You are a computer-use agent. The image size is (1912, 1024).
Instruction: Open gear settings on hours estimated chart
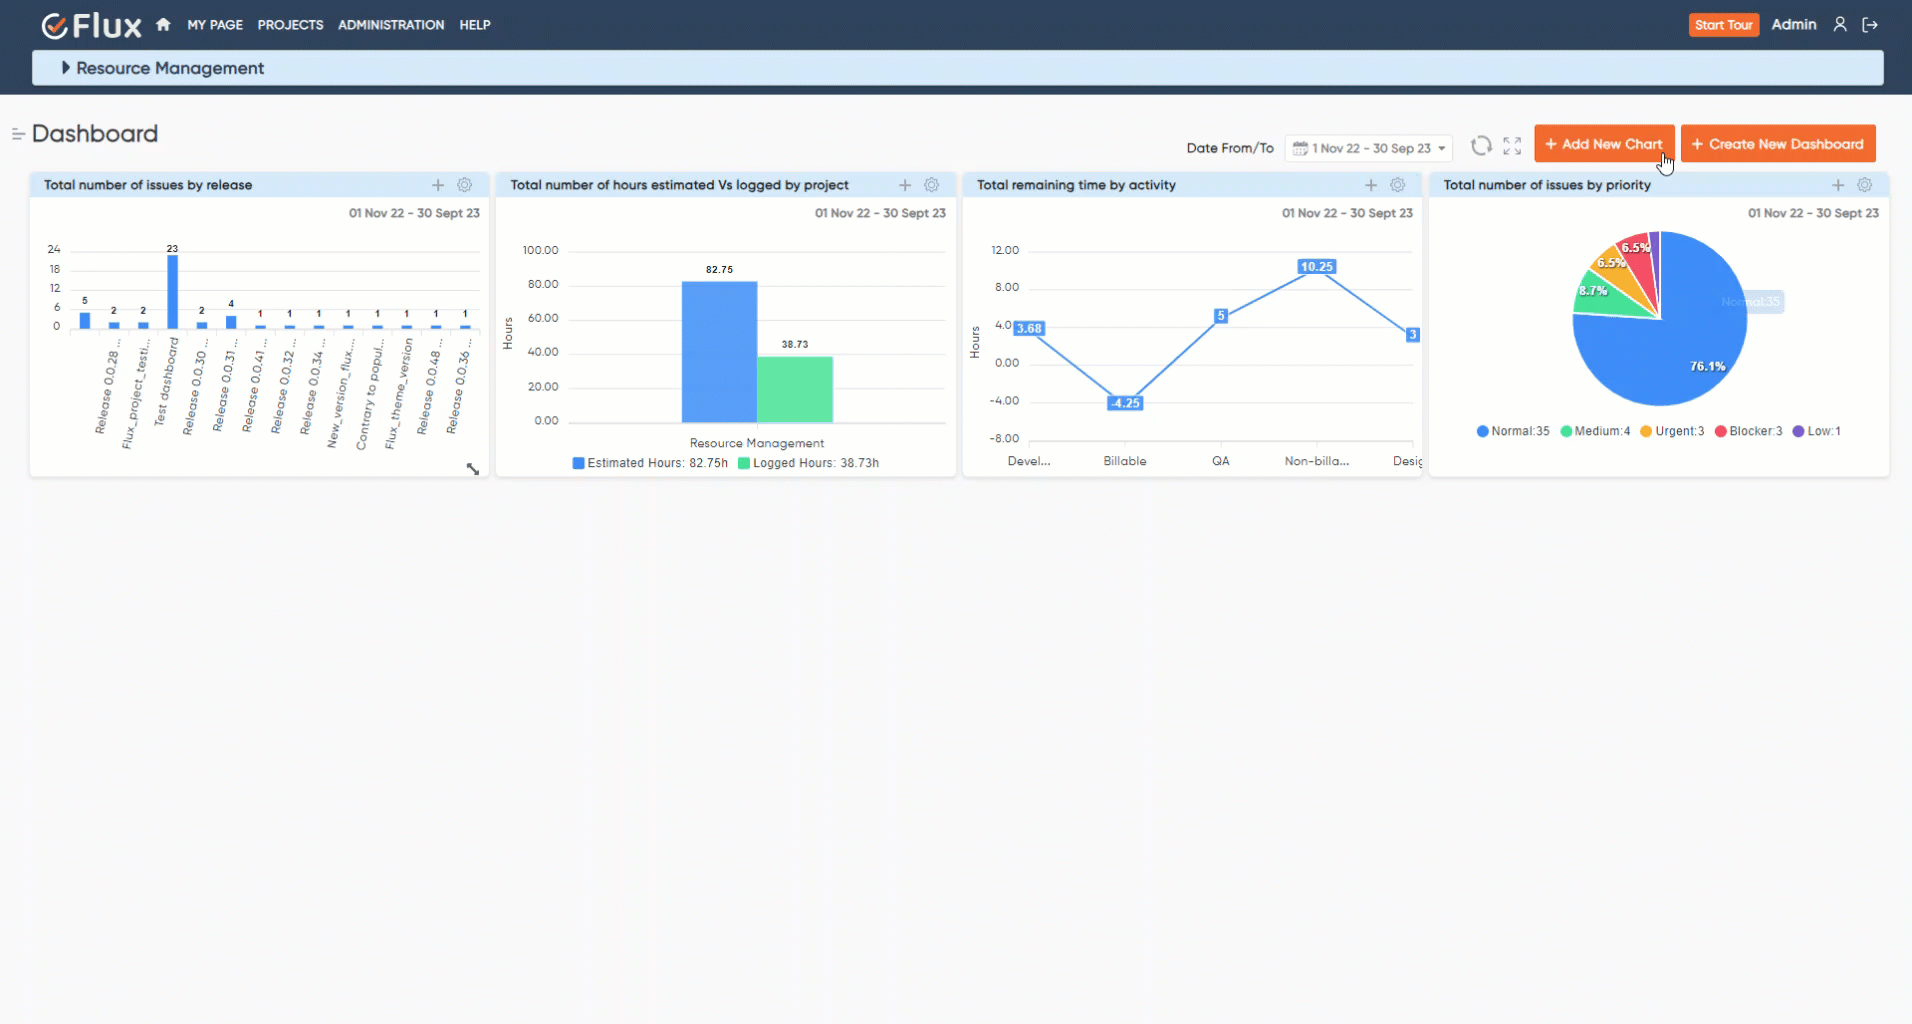tap(932, 185)
